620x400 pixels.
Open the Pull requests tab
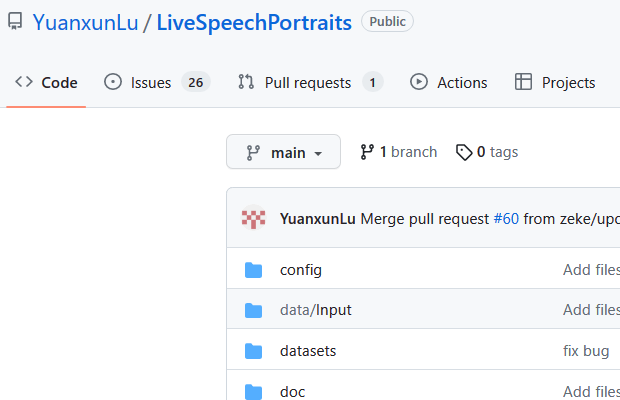click(x=310, y=83)
